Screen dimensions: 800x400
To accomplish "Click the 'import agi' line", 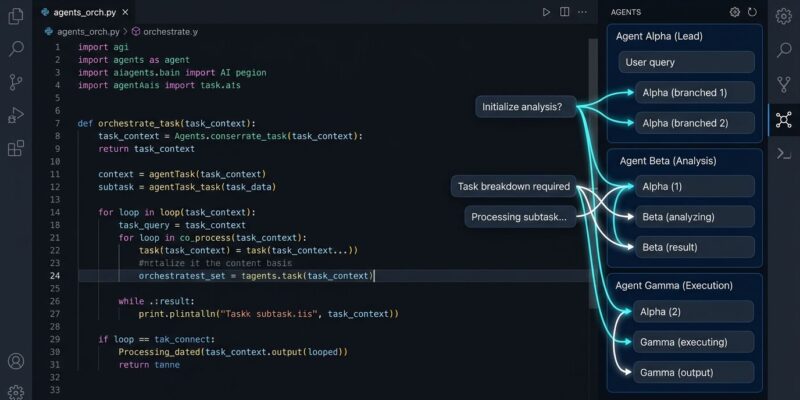I will [103, 47].
